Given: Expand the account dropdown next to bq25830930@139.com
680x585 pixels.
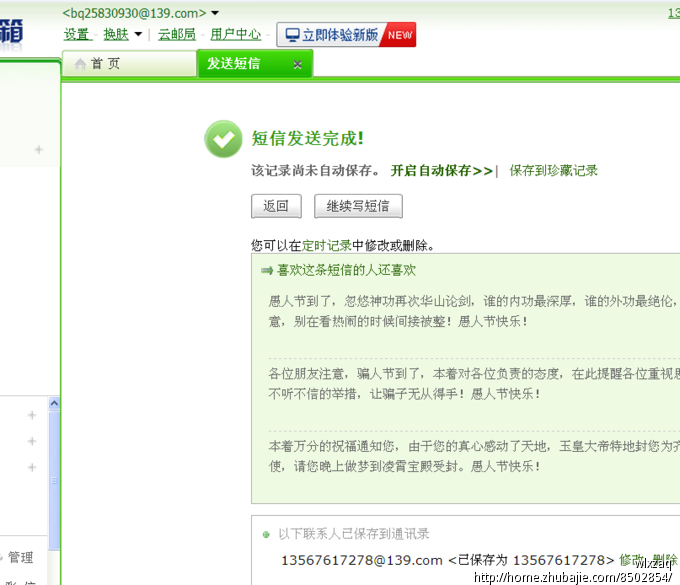Looking at the screenshot, I should point(215,13).
